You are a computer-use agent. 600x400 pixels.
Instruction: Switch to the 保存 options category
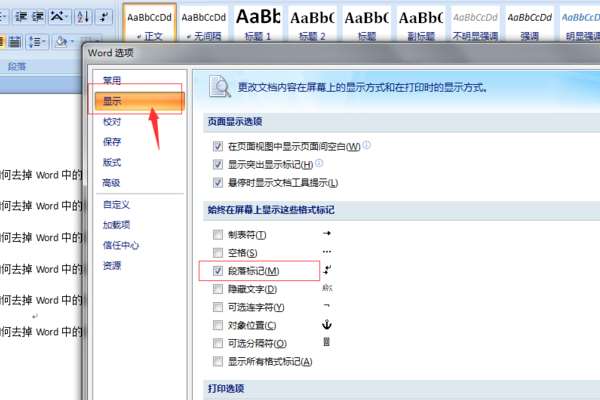pos(112,142)
